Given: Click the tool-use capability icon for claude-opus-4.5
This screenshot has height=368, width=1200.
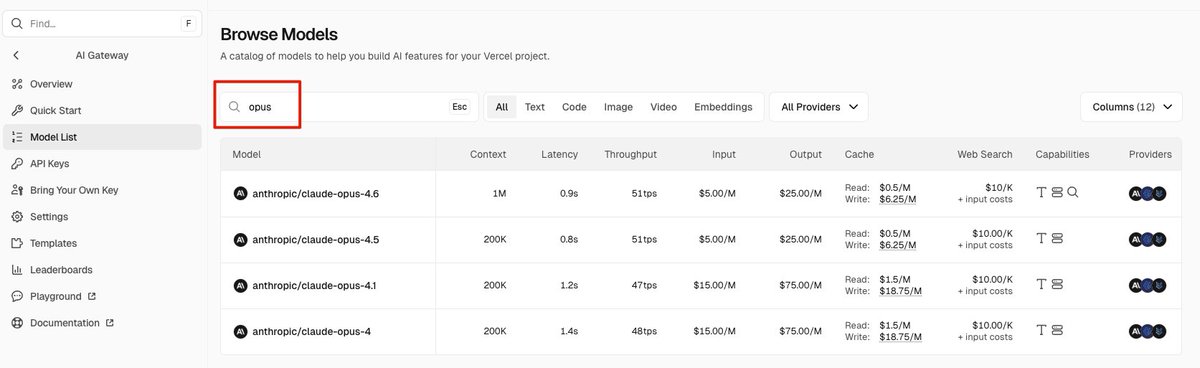Looking at the screenshot, I should [1057, 239].
